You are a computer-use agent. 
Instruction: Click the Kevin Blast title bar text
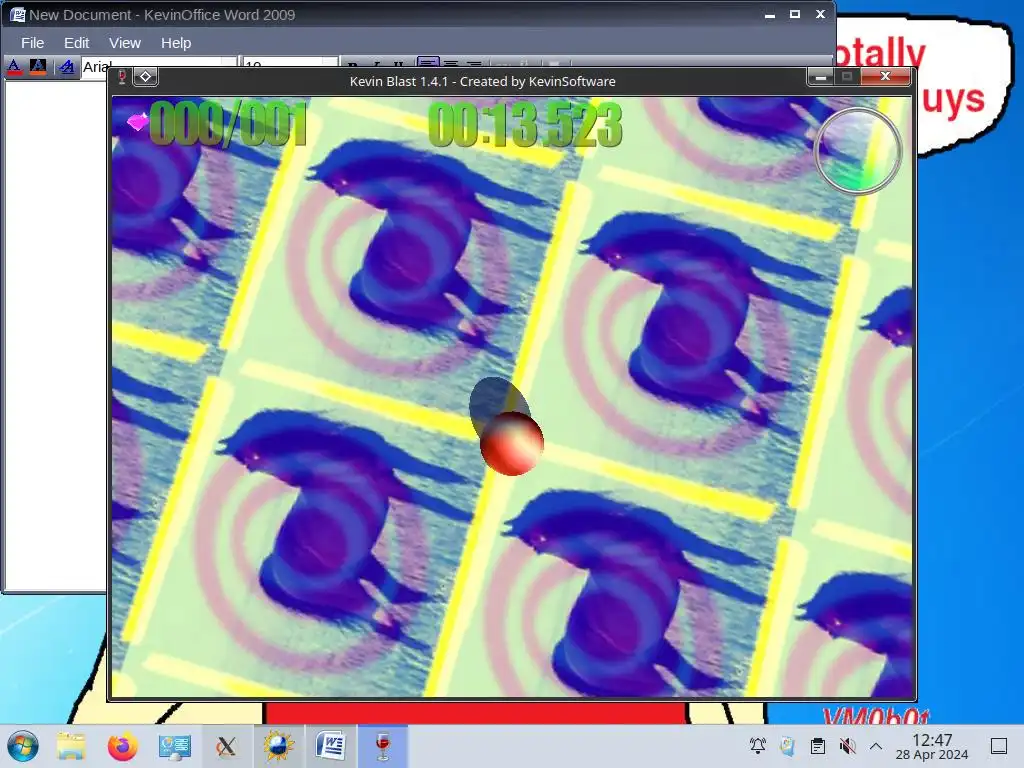(x=483, y=82)
